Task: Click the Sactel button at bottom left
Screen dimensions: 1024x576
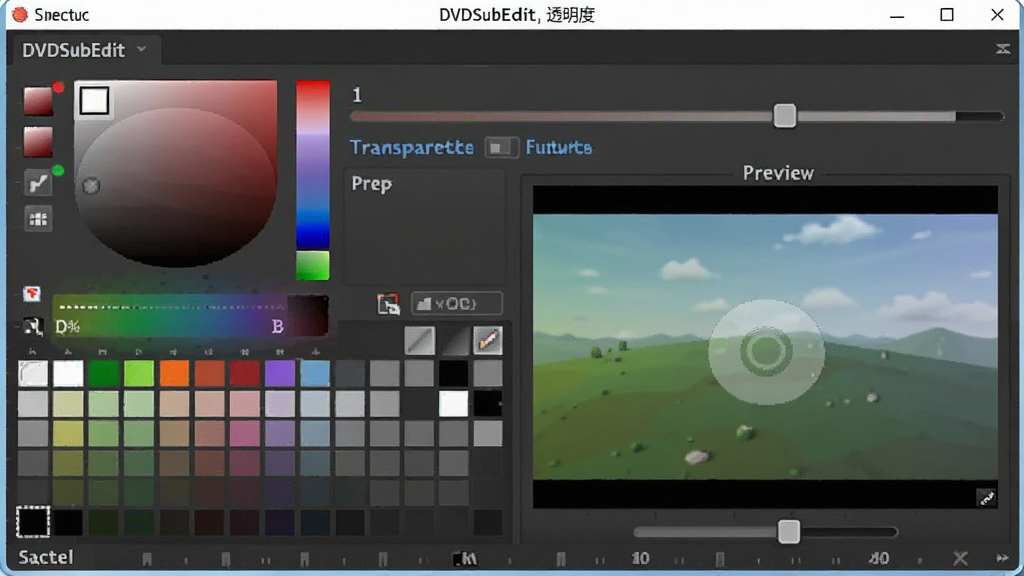Action: pos(46,557)
